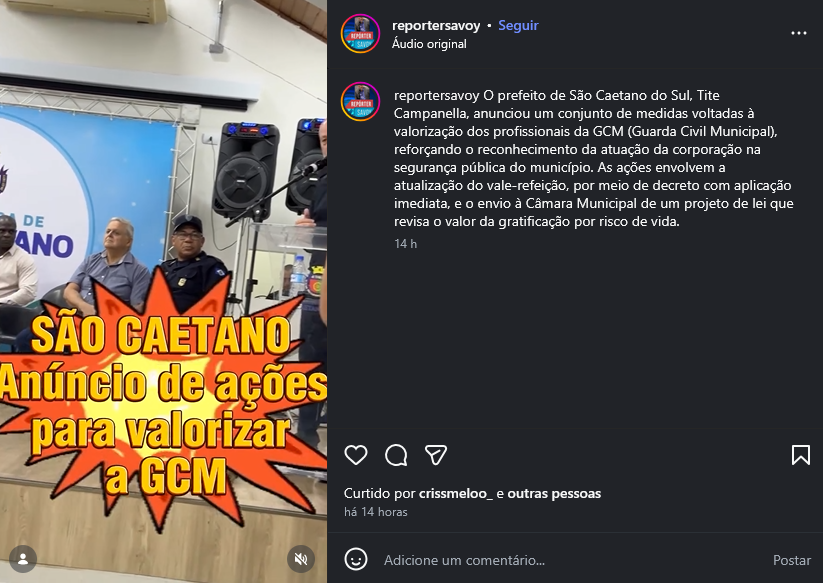Screen dimensions: 823x583
Task: Click reportersavoy username in the caption
Action: click(437, 96)
